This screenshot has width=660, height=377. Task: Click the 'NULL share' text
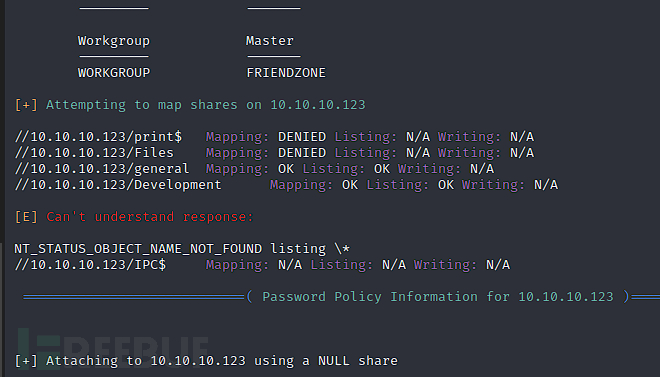(358, 361)
